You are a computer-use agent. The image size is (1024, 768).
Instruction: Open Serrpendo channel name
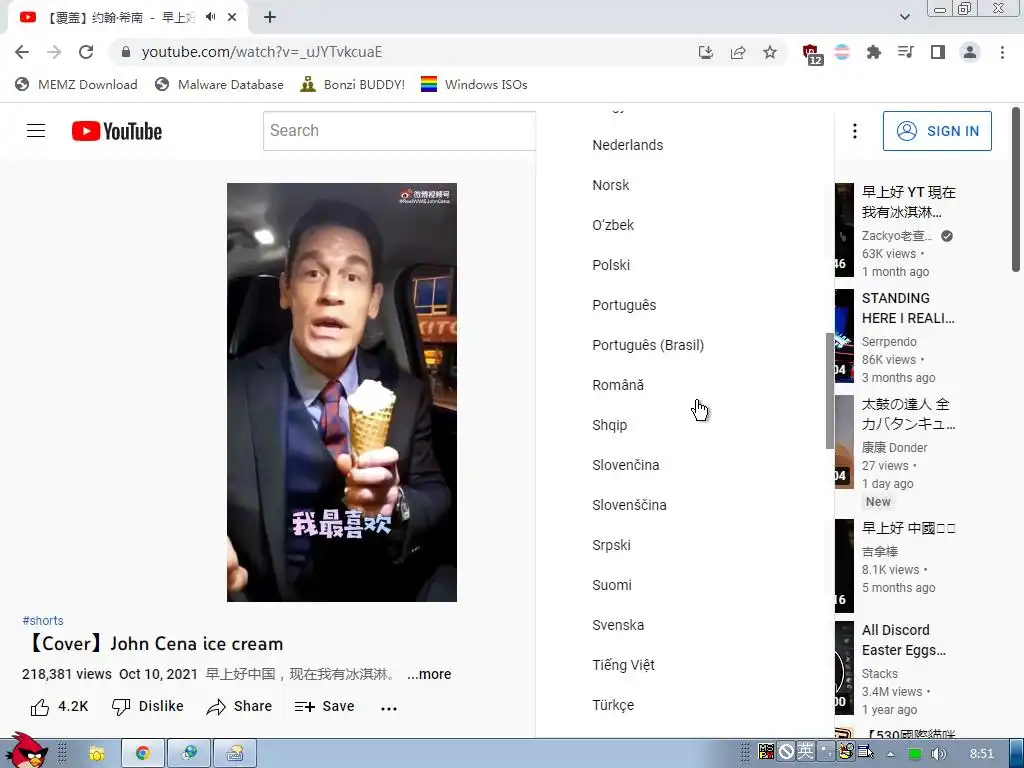pos(889,342)
